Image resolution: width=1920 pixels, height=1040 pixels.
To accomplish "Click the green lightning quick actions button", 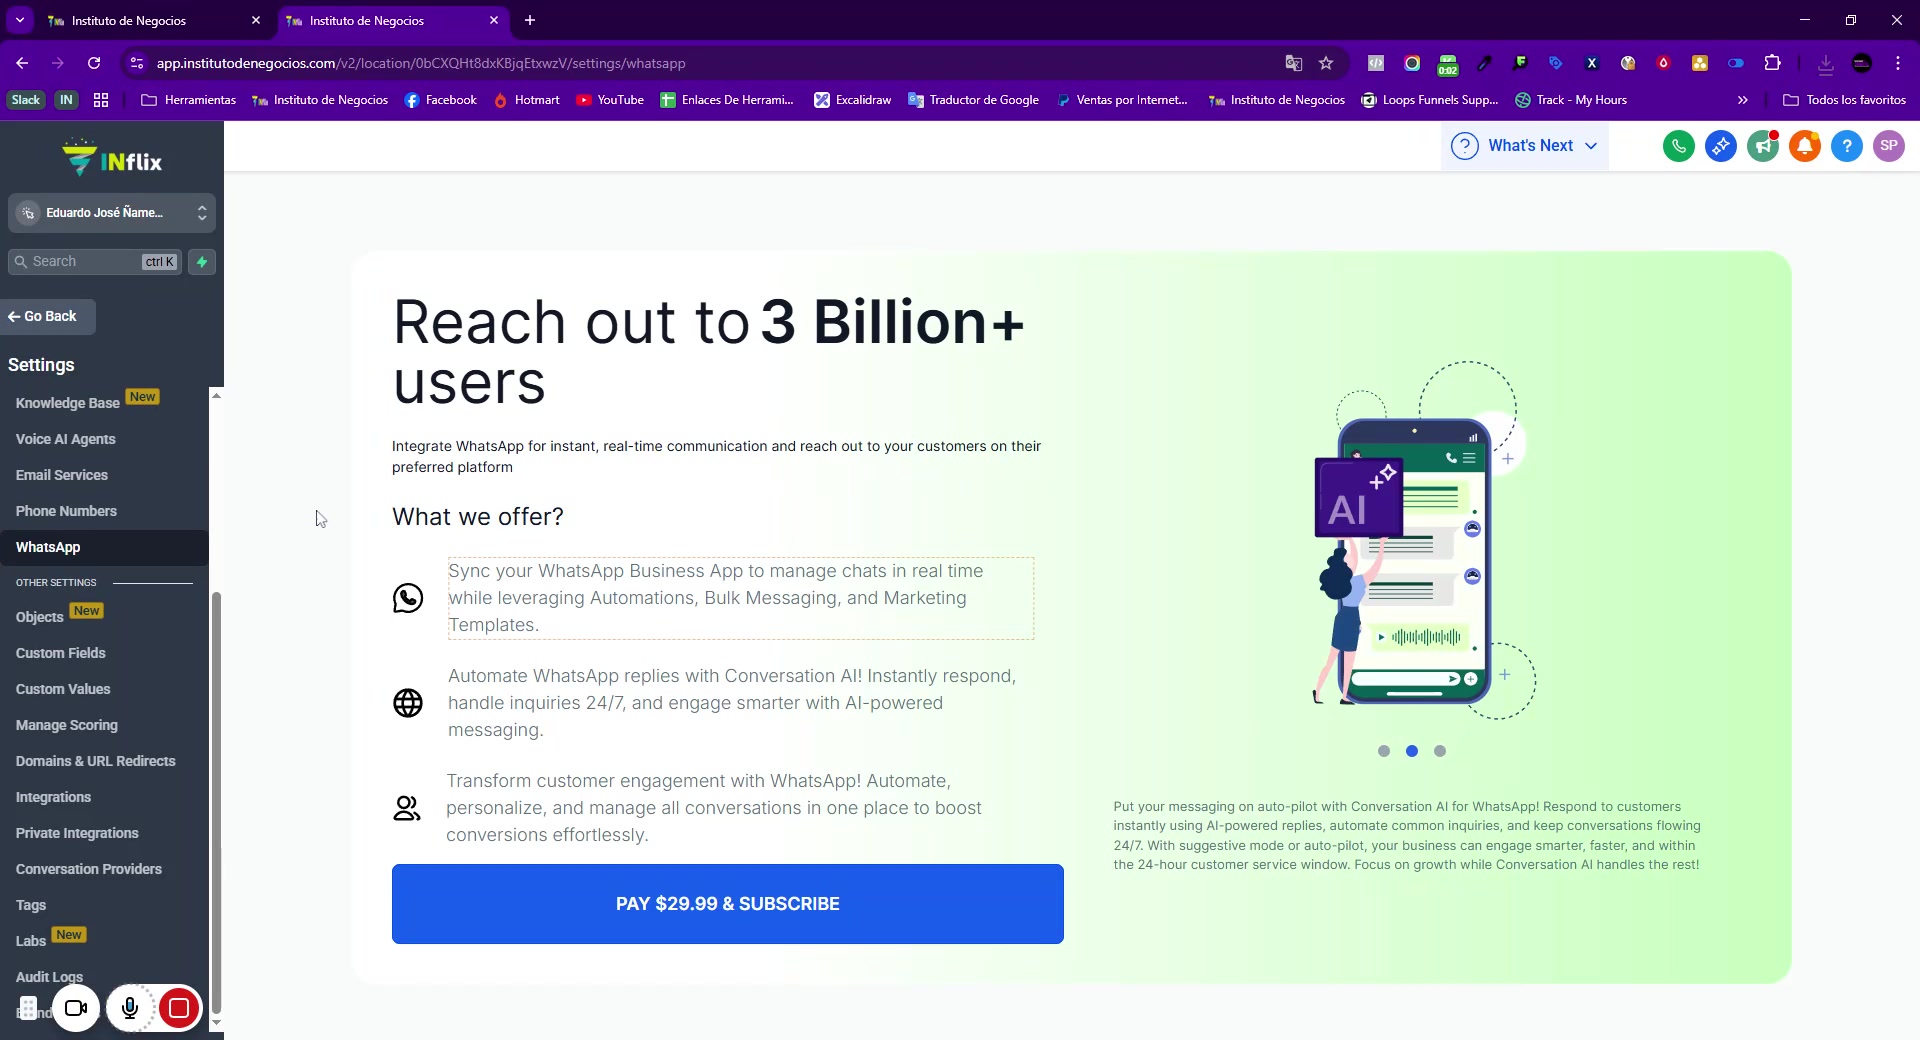I will click(x=202, y=262).
